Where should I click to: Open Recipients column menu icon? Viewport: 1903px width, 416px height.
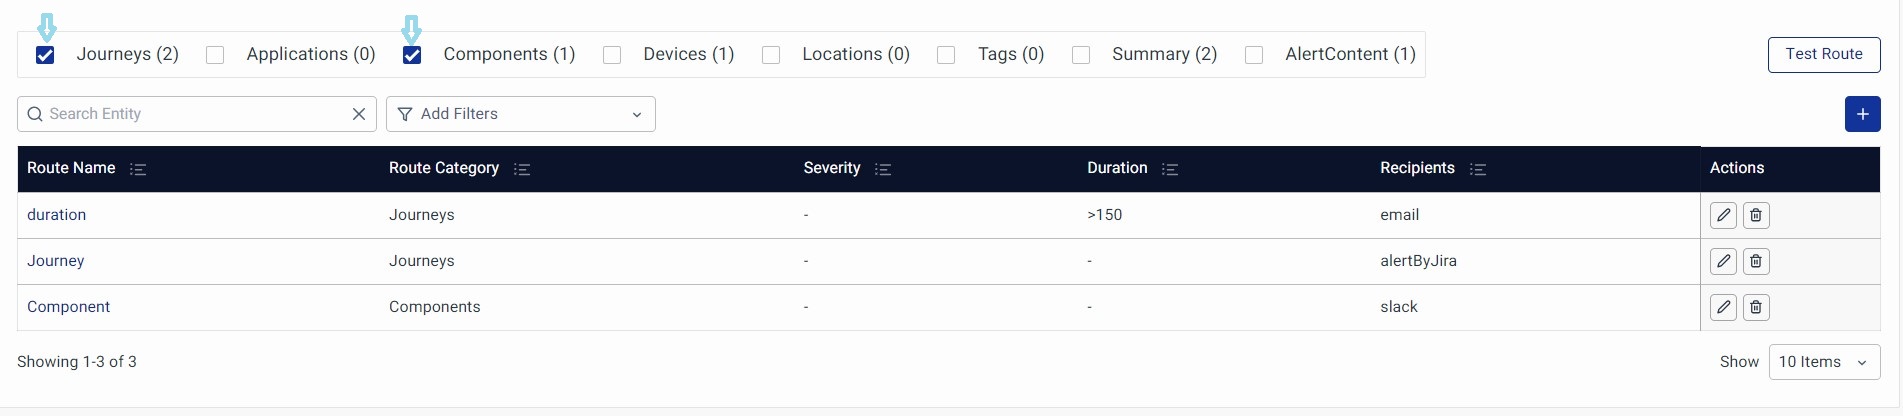[1478, 169]
